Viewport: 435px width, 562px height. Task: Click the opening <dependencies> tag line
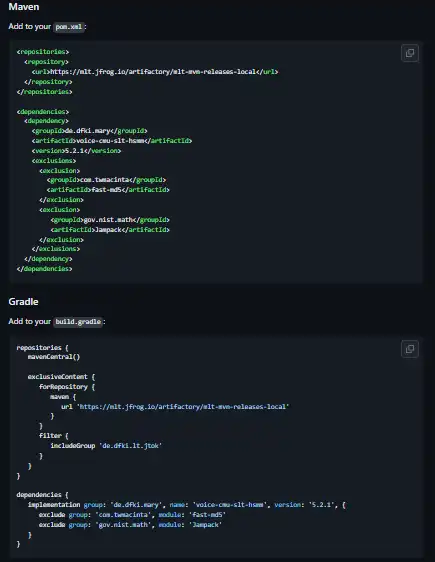coord(43,112)
